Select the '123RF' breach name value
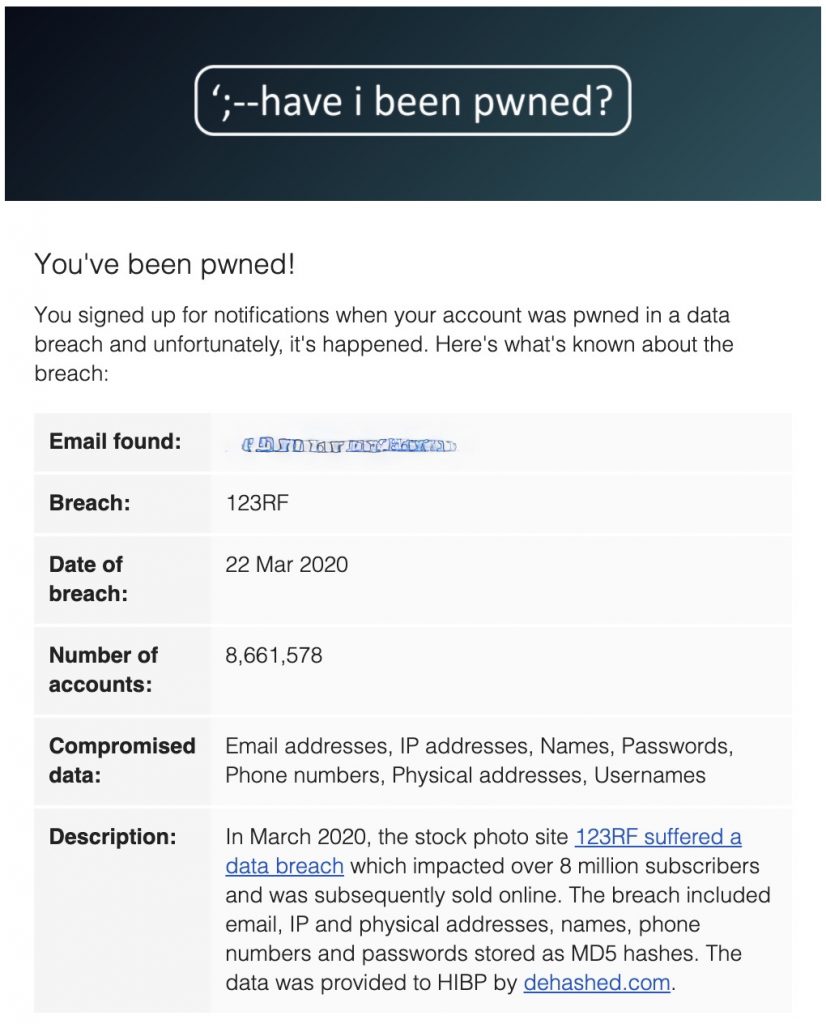Screen dimensions: 826x1024 [257, 503]
